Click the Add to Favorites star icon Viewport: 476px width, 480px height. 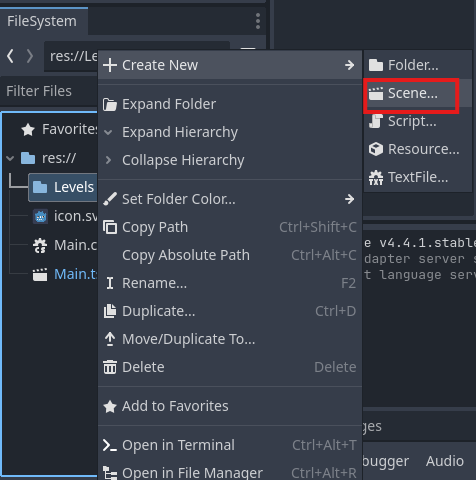(x=110, y=406)
